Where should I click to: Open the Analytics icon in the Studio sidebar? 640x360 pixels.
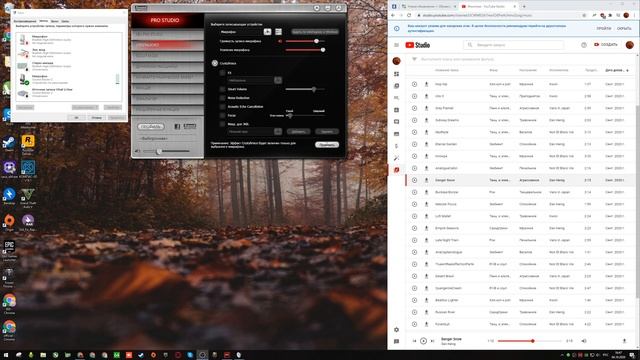click(x=396, y=110)
